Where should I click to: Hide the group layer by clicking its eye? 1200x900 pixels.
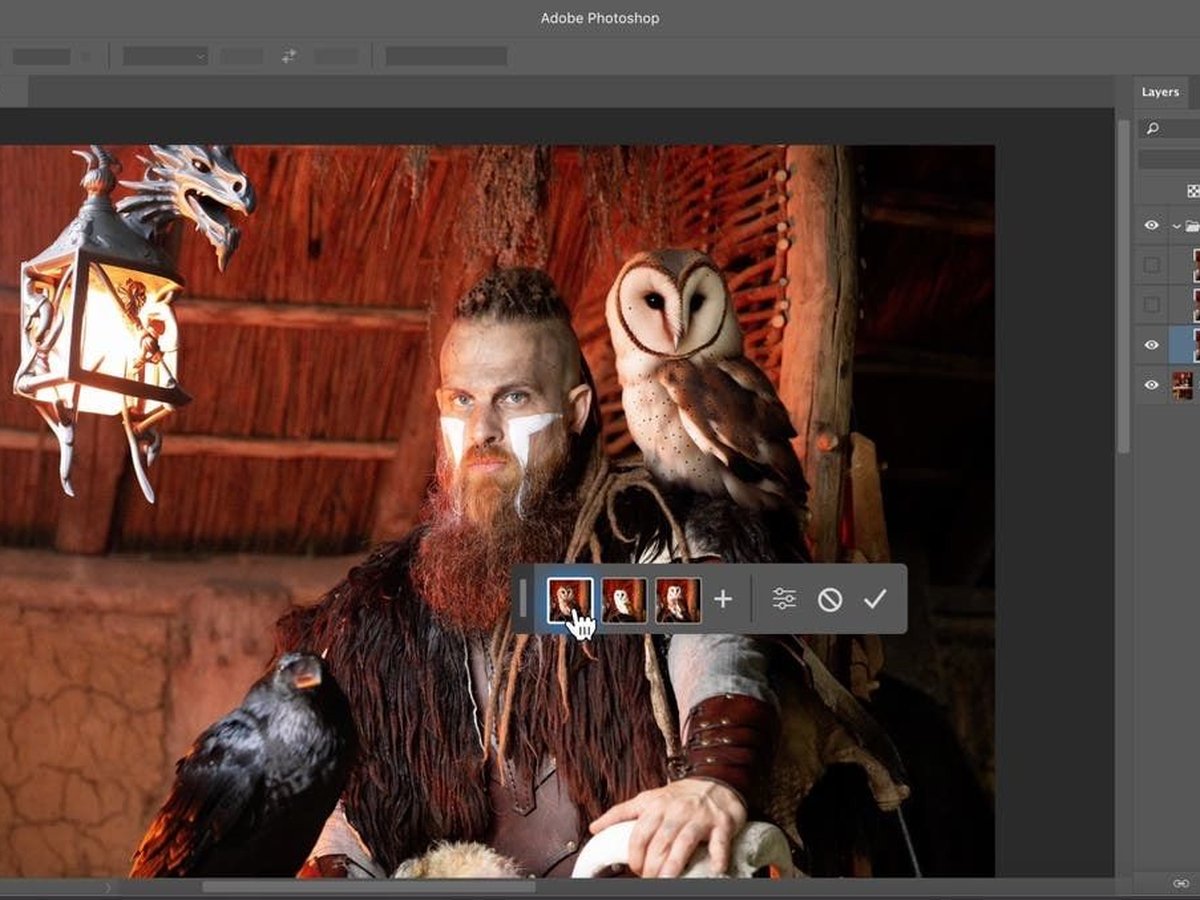click(x=1153, y=225)
